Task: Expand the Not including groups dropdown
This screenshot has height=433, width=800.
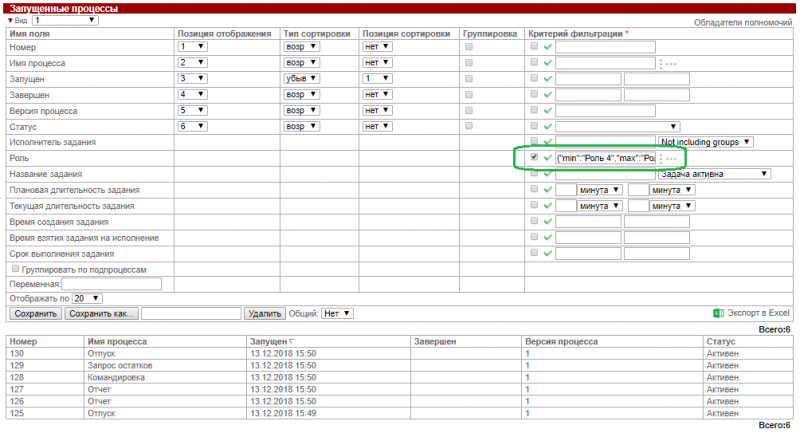Action: (x=706, y=142)
